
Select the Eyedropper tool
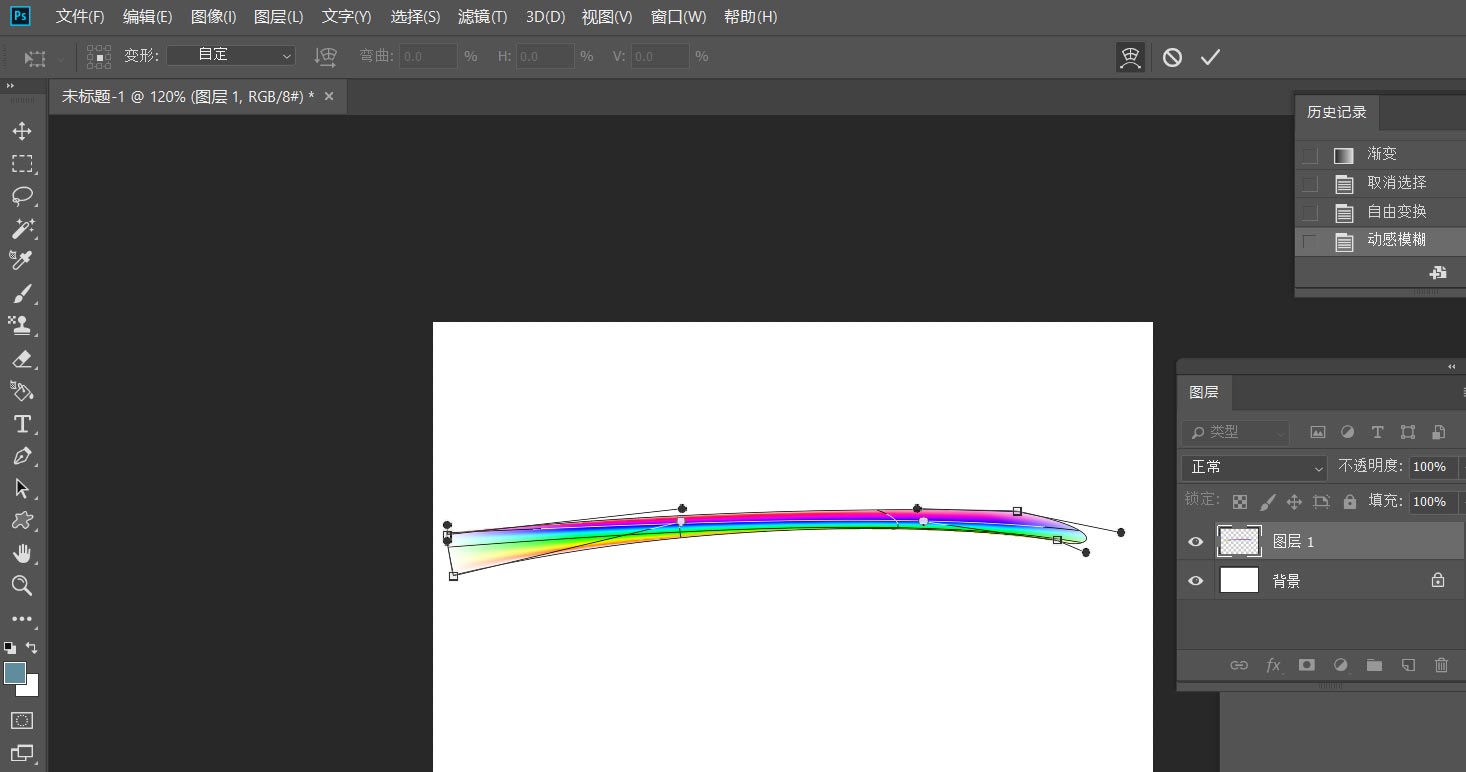point(22,260)
